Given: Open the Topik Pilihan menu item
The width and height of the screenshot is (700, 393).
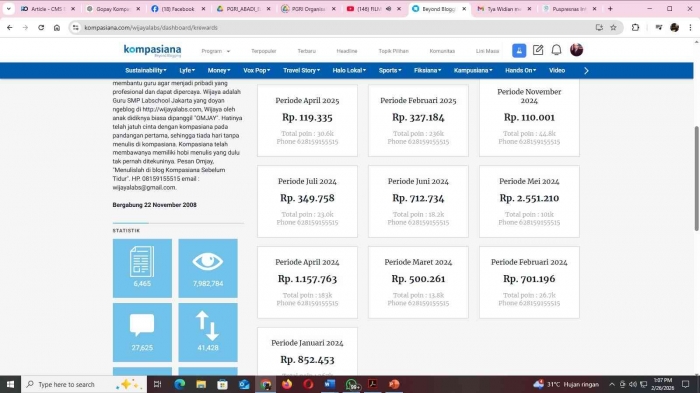Looking at the screenshot, I should [x=393, y=51].
